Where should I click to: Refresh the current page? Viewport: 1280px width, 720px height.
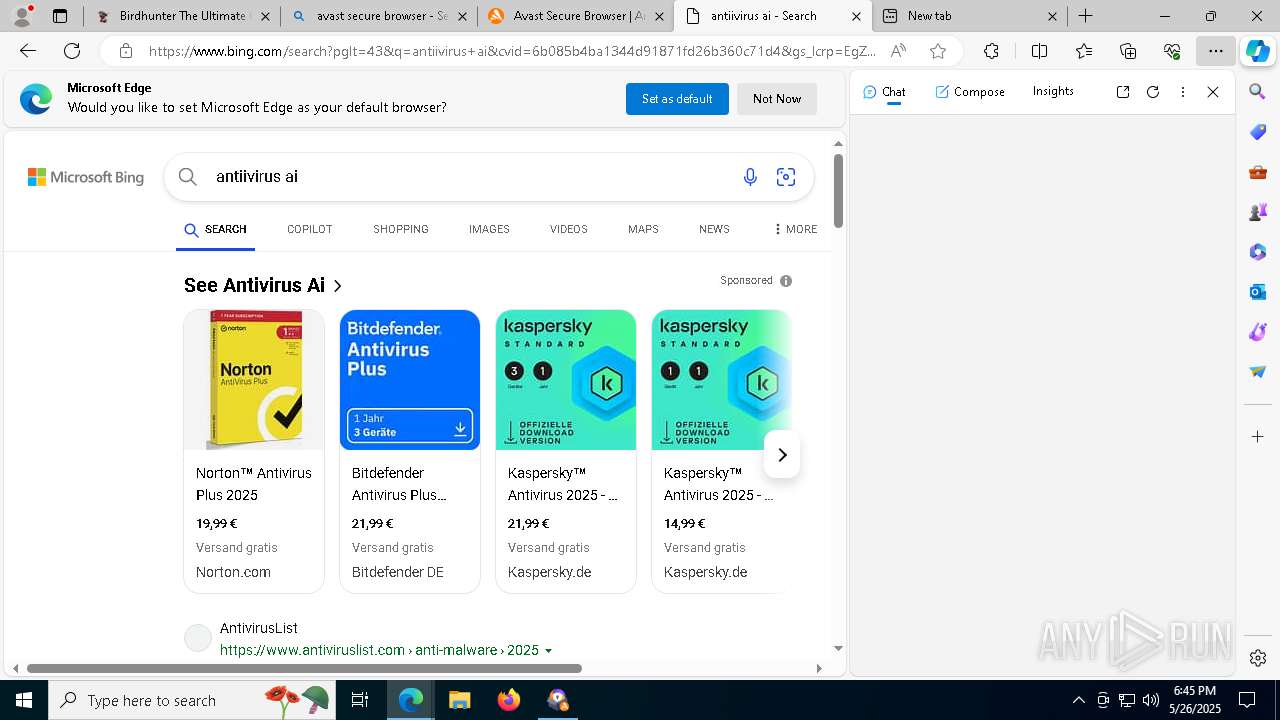(72, 51)
